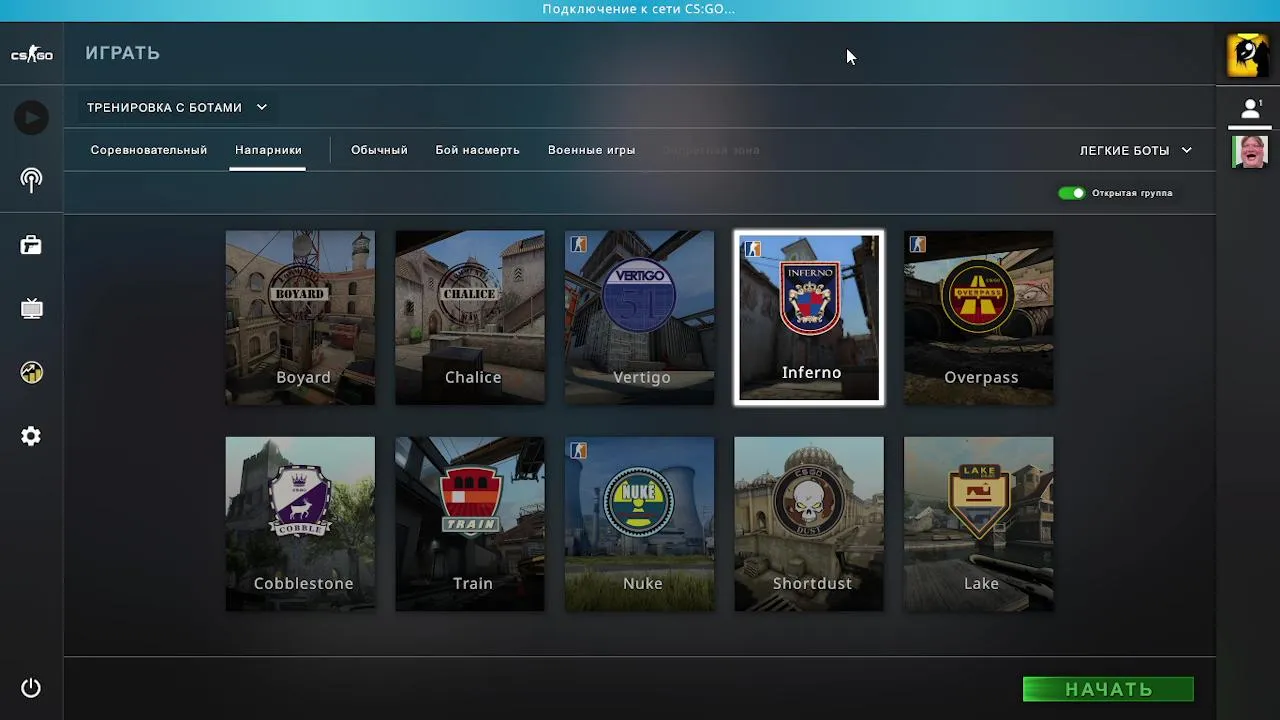Click the Inferno map group badge icon
Screen dimensions: 1280x720
click(752, 249)
